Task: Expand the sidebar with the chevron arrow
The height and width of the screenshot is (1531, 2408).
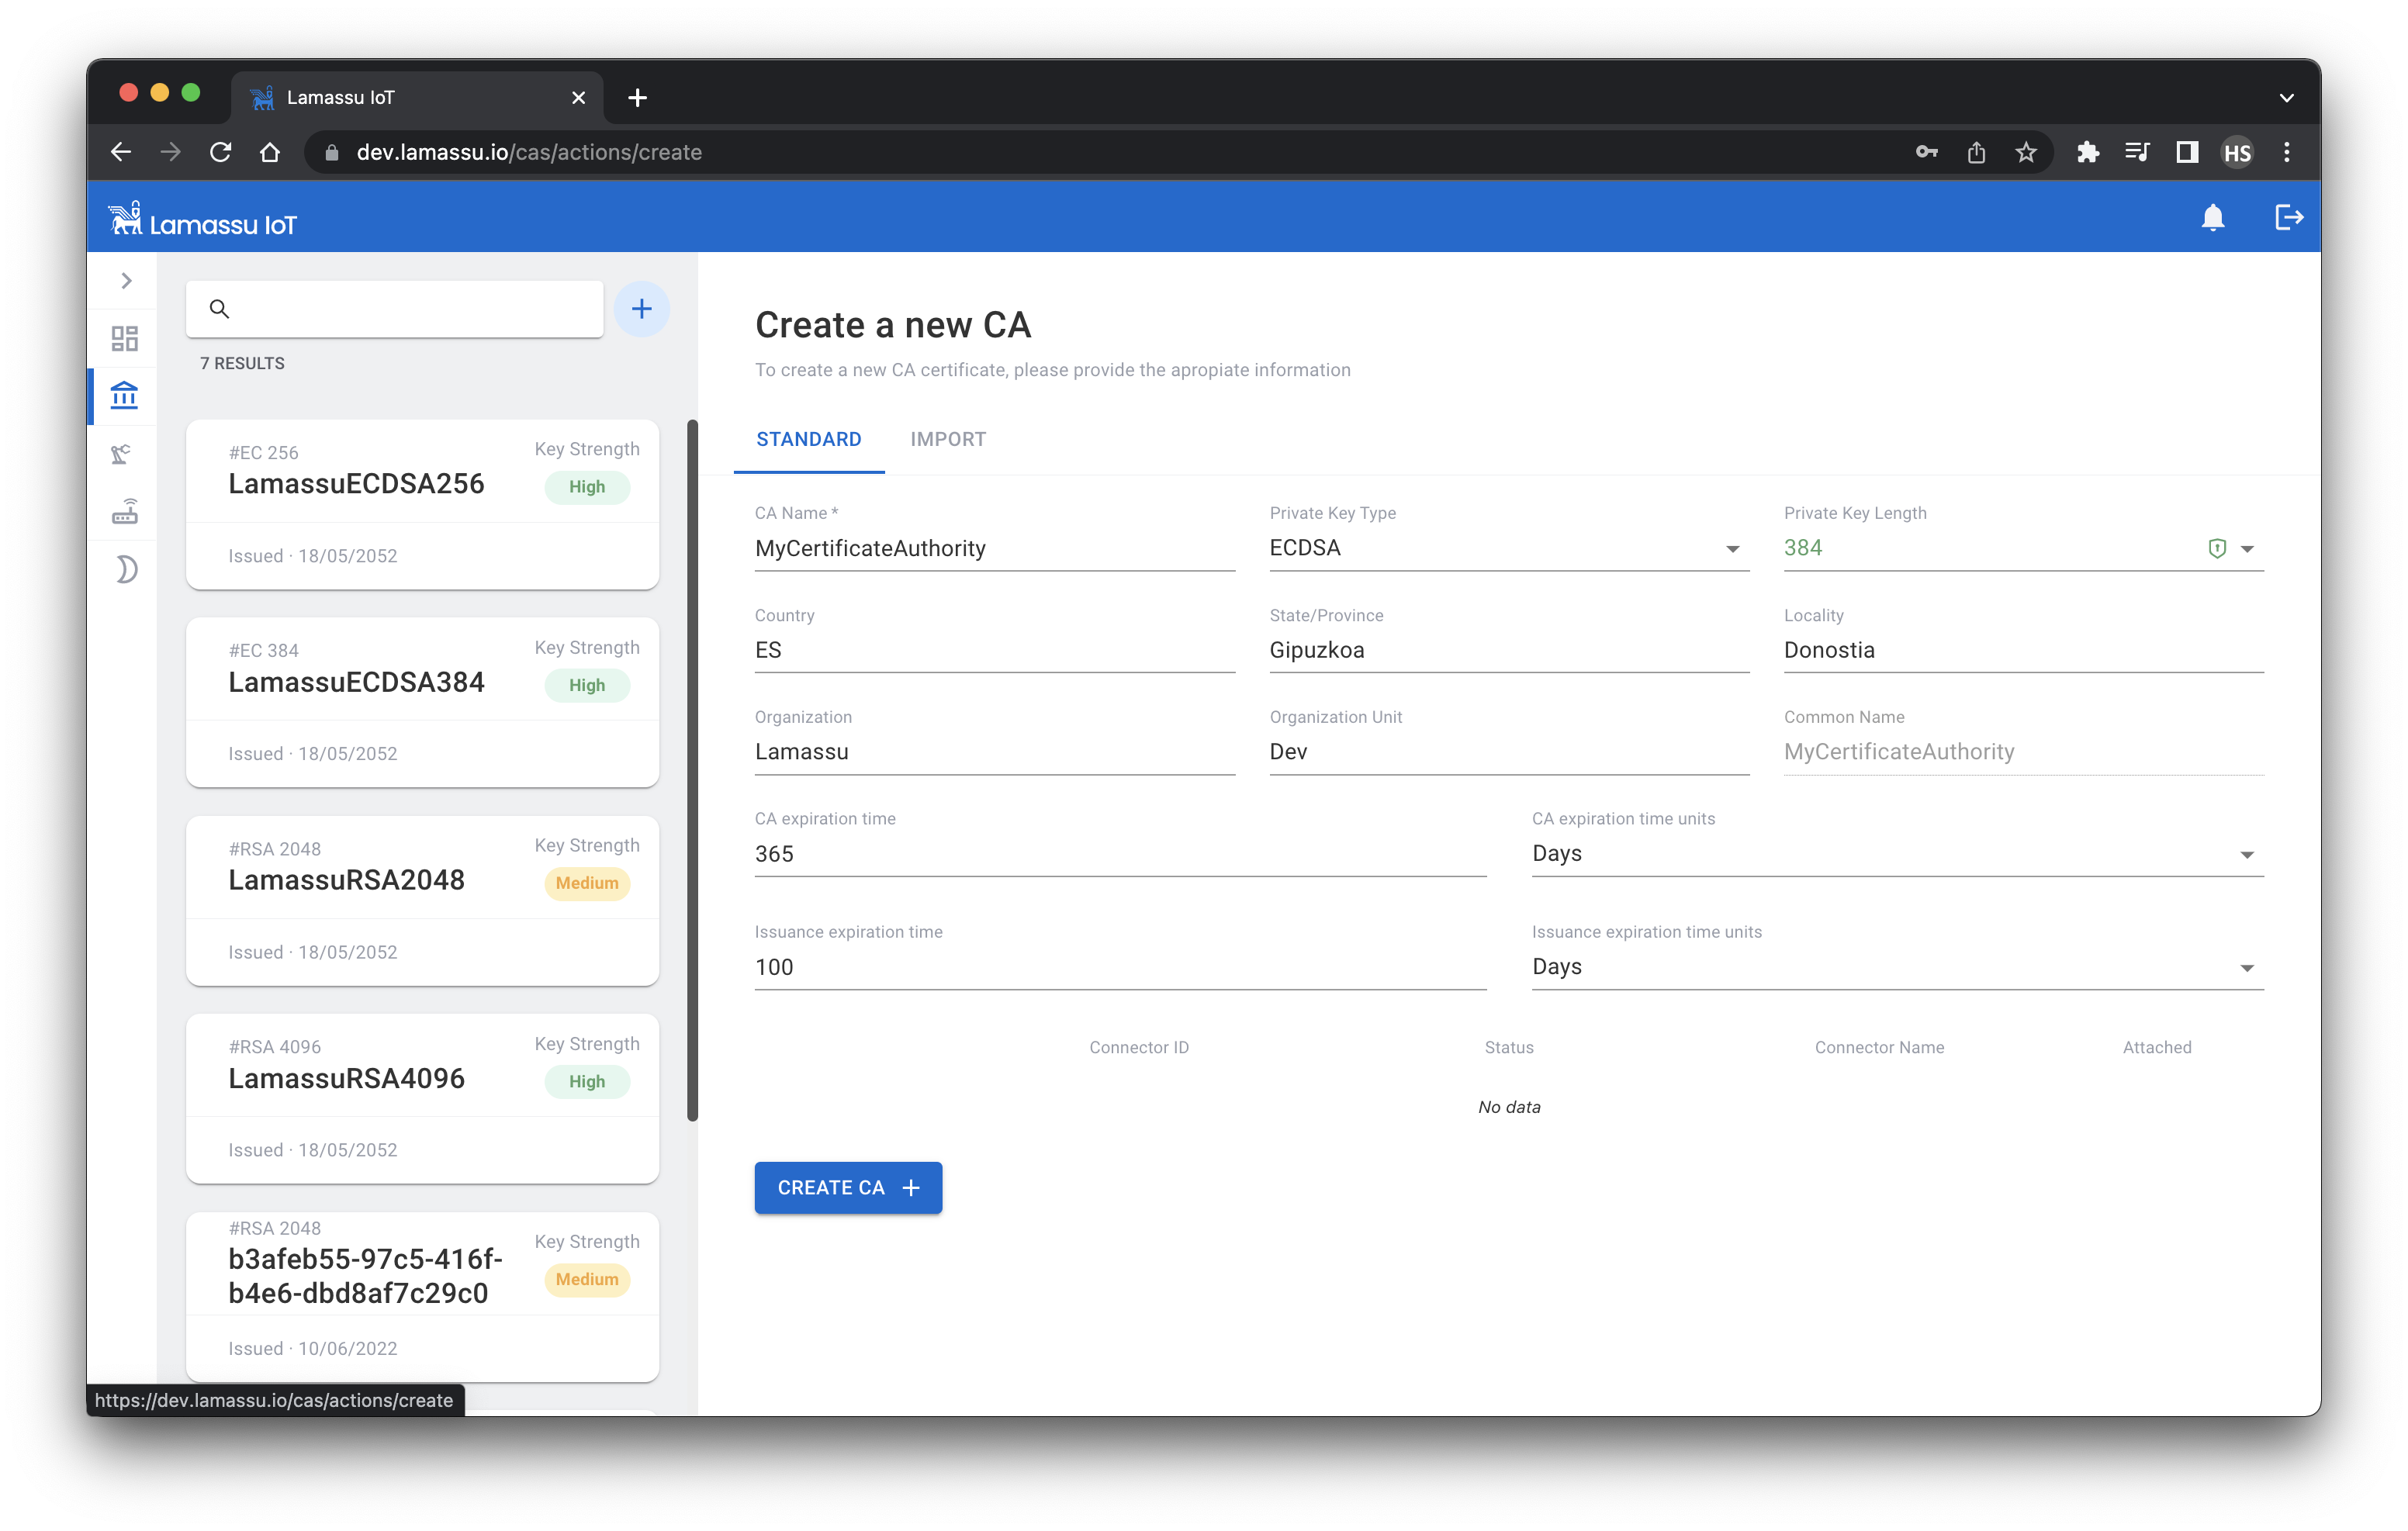Action: pyautogui.click(x=126, y=281)
